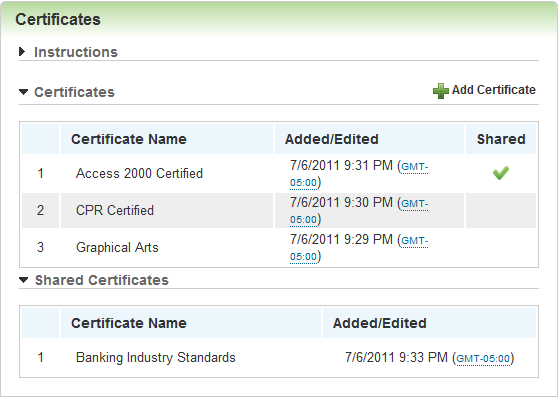Click row number 3 beside Graphical Arts
This screenshot has height=398, width=559.
click(x=40, y=247)
